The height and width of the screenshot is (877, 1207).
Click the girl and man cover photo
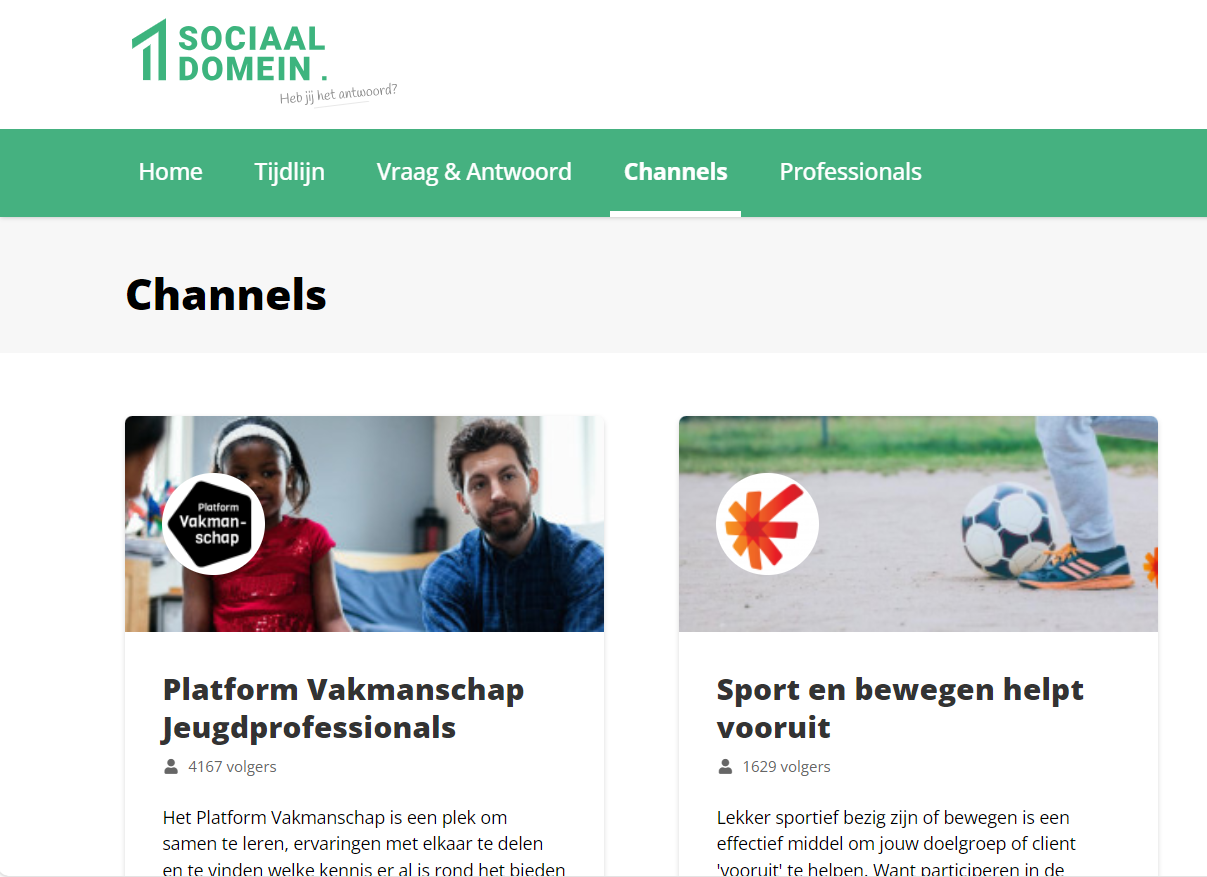coord(364,524)
